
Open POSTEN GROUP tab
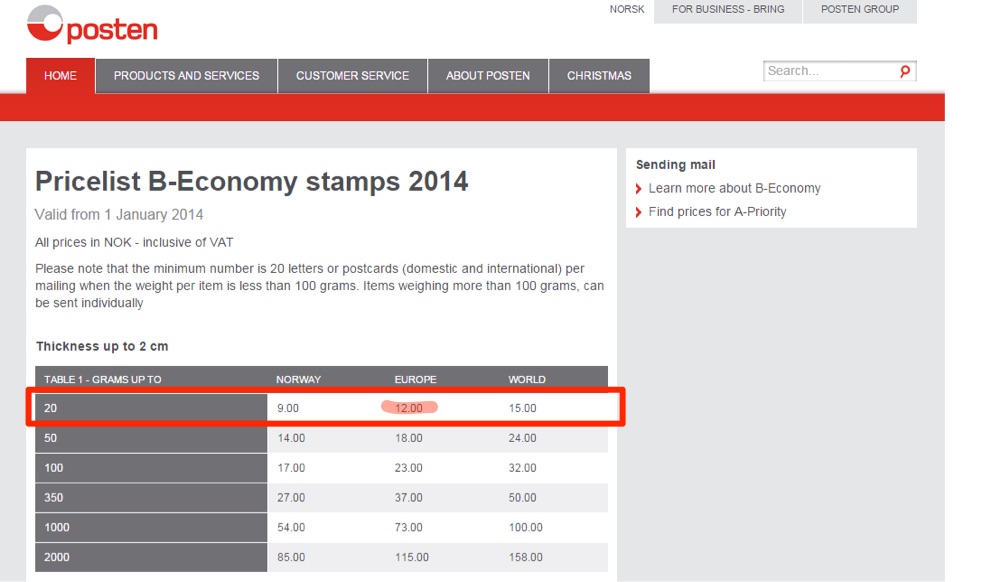click(860, 10)
